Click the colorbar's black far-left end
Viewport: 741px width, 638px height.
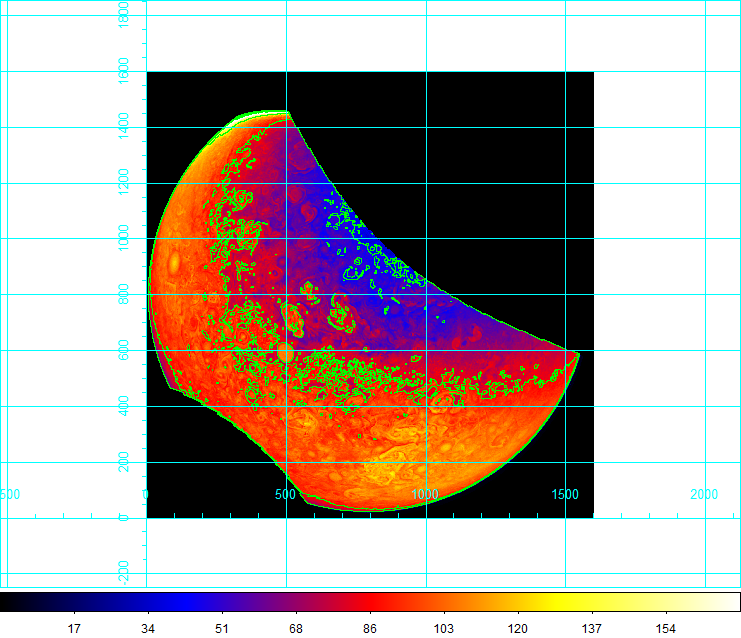click(x=6, y=601)
